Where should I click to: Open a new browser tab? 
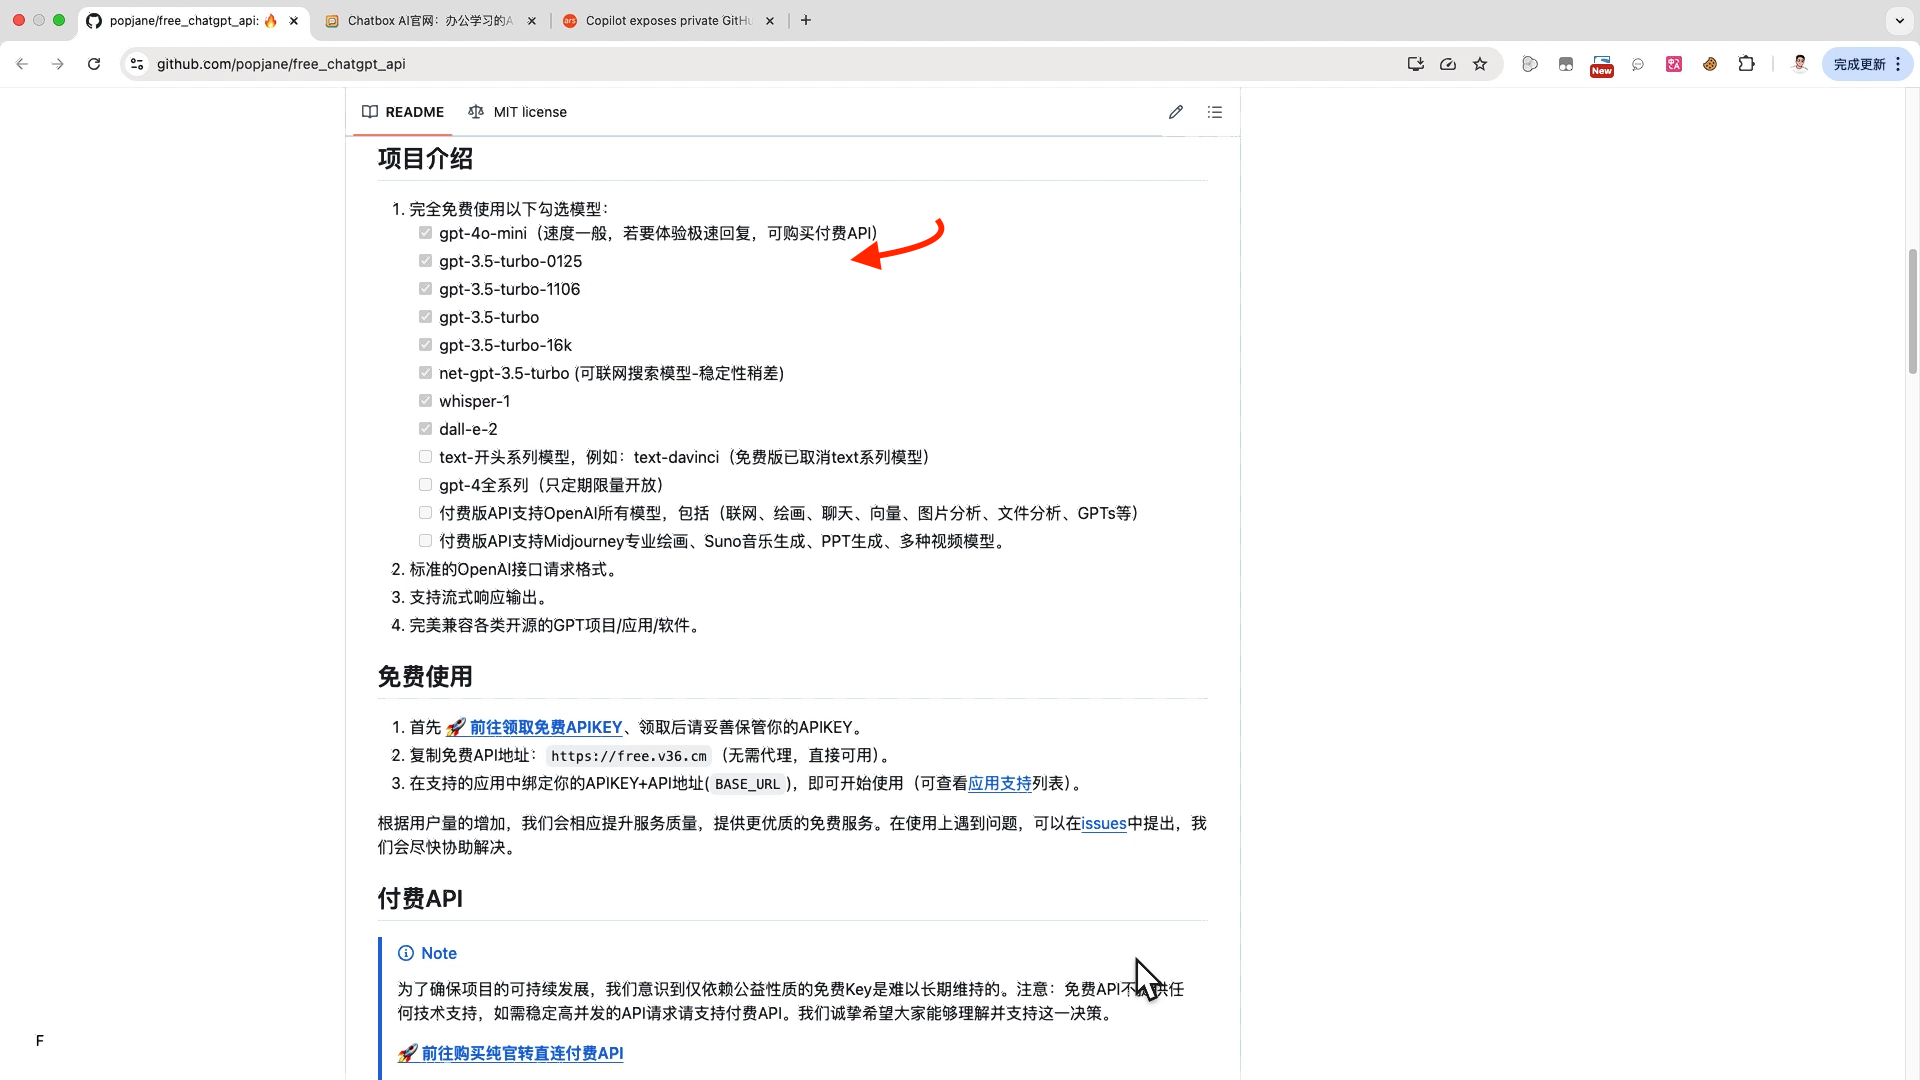coord(806,20)
